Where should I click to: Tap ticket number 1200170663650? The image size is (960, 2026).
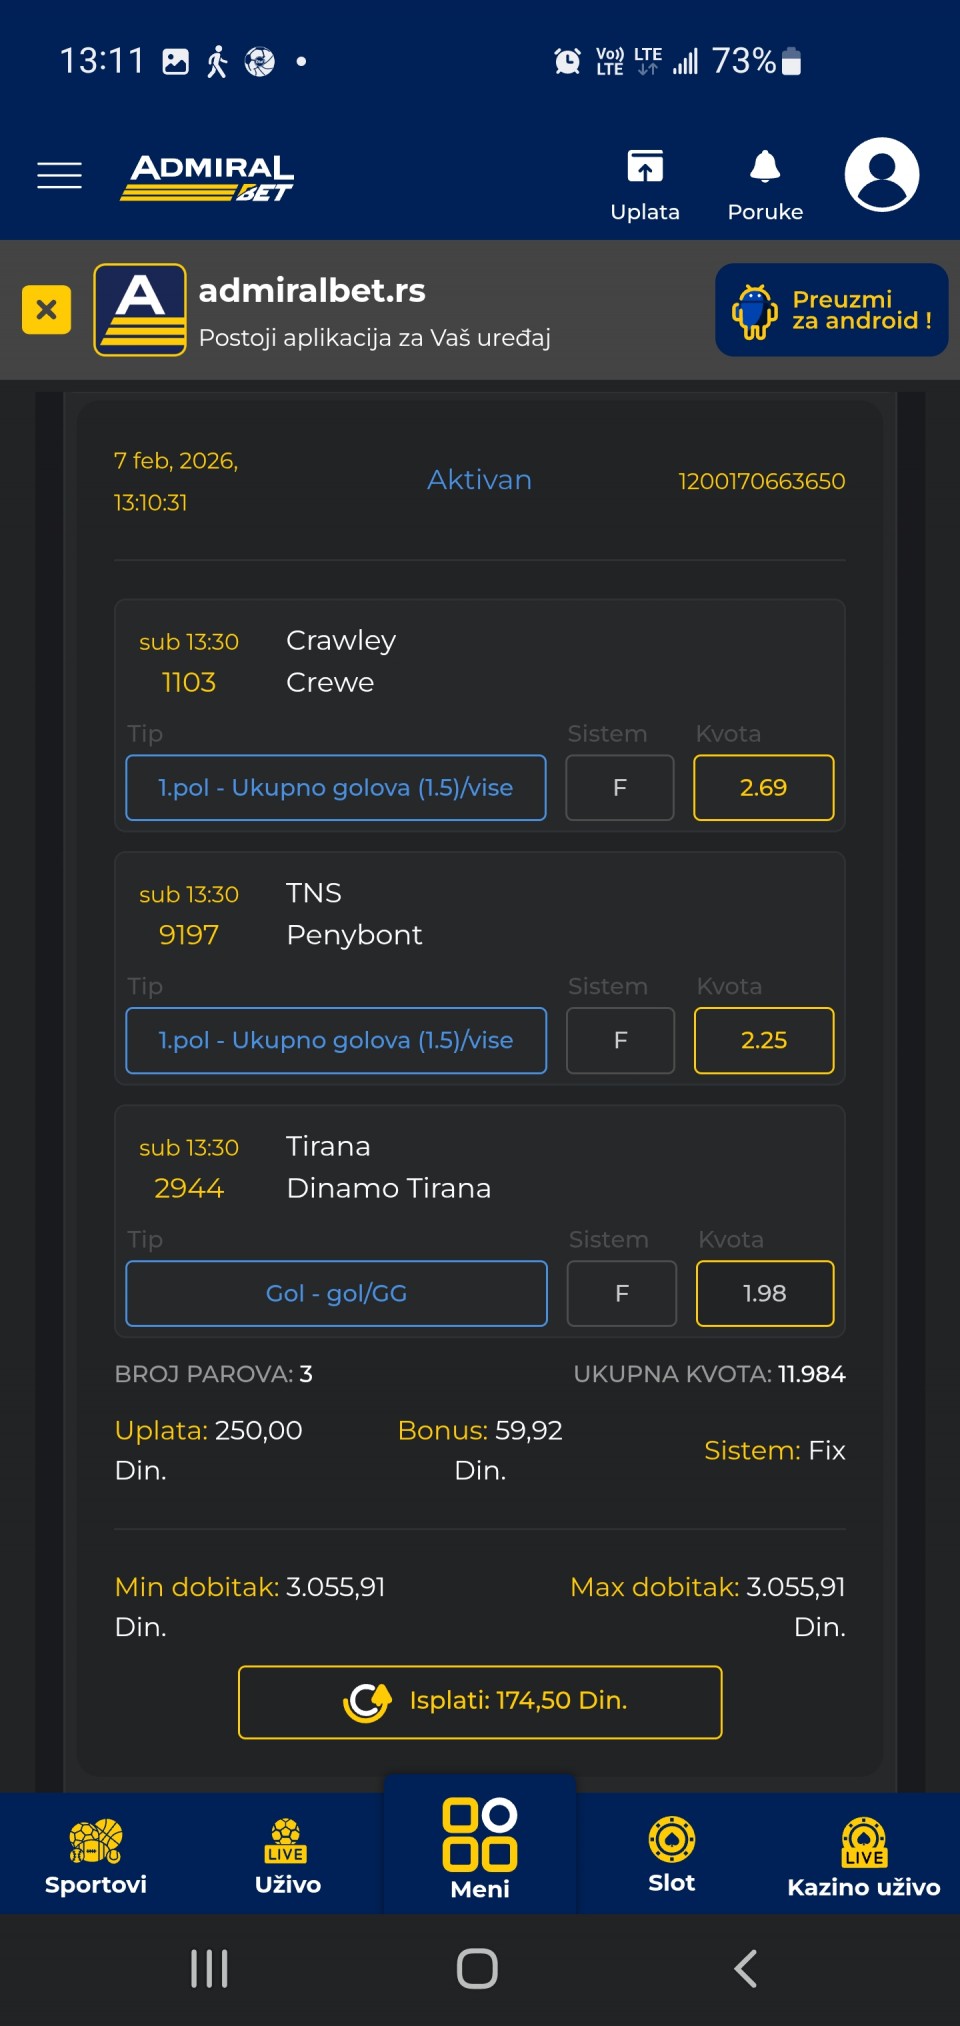click(761, 481)
